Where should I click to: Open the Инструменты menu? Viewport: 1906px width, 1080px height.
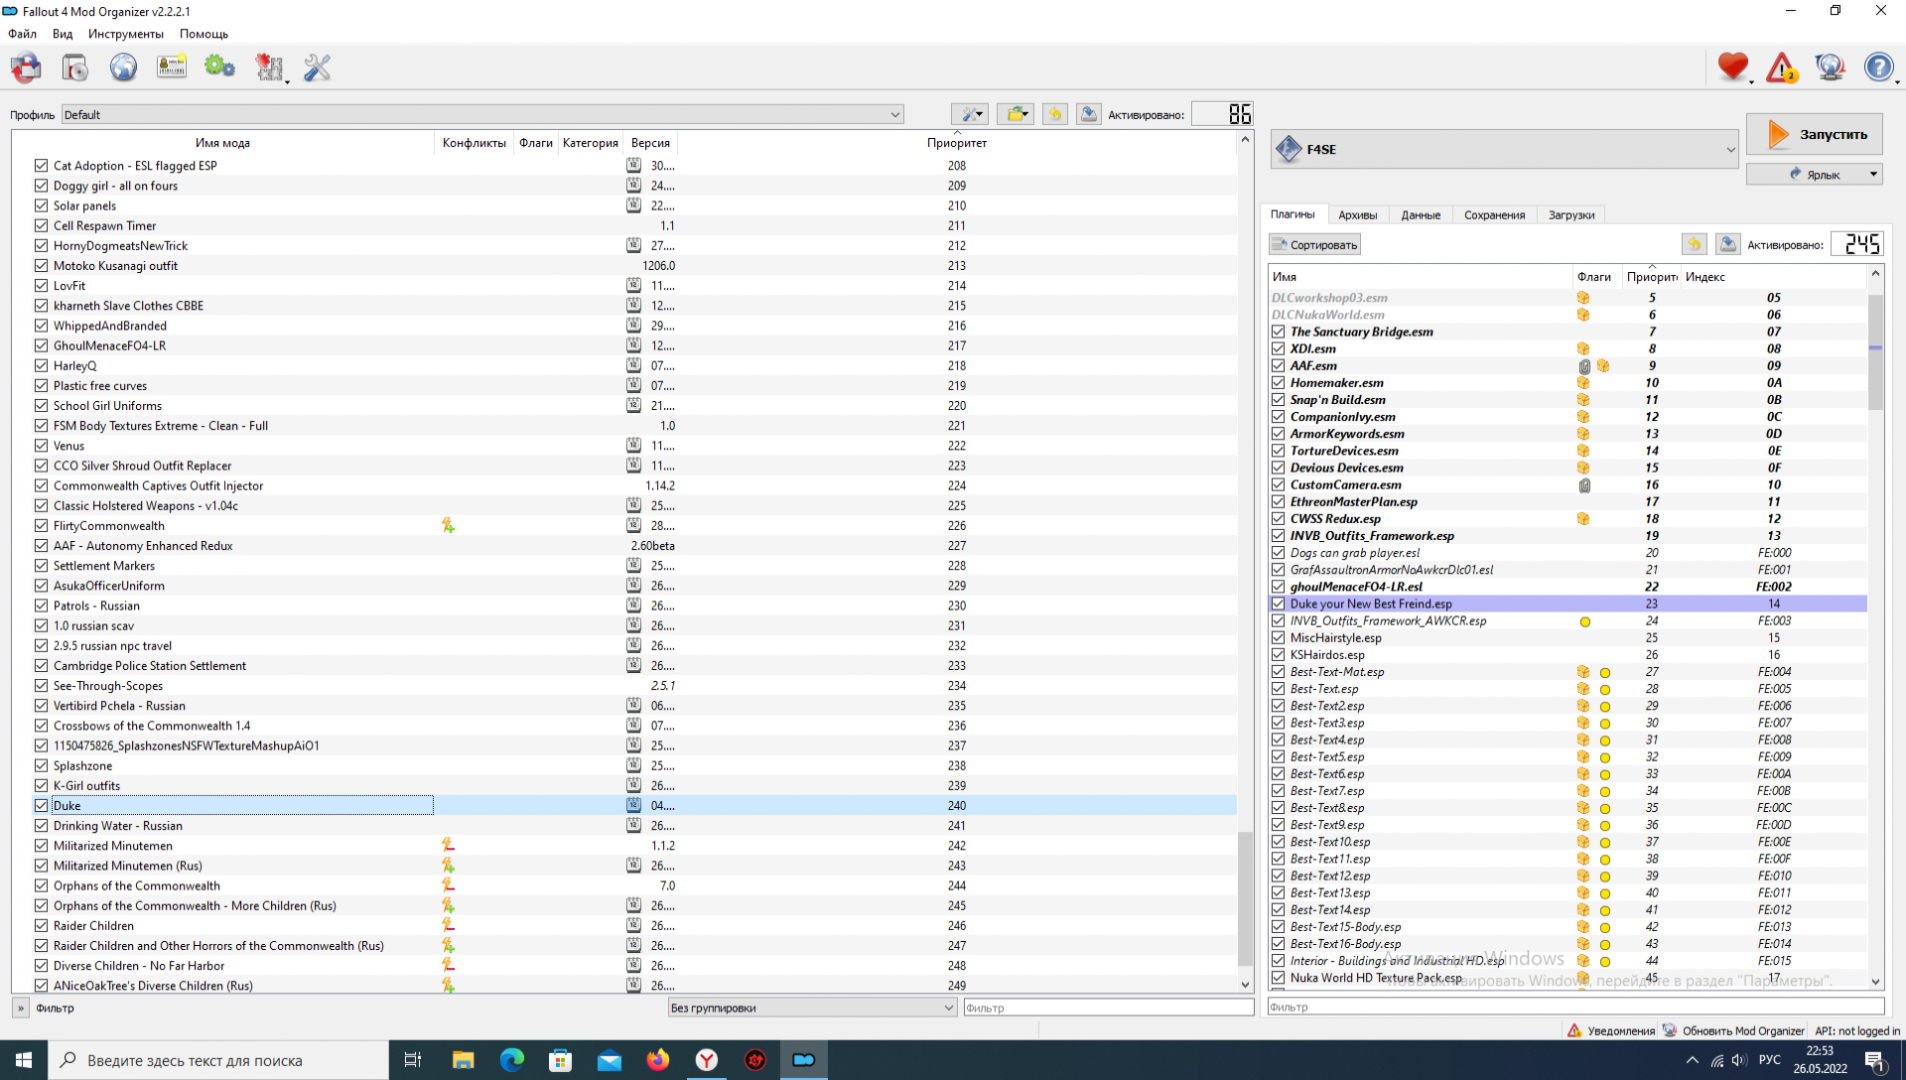pos(125,34)
